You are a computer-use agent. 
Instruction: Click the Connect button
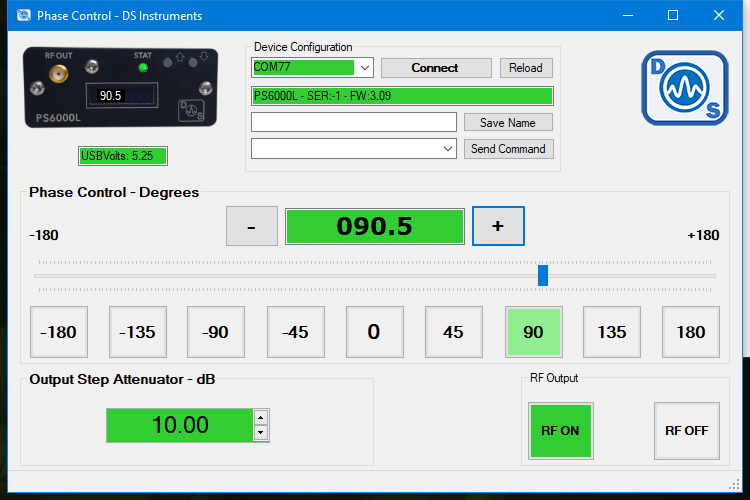point(436,68)
